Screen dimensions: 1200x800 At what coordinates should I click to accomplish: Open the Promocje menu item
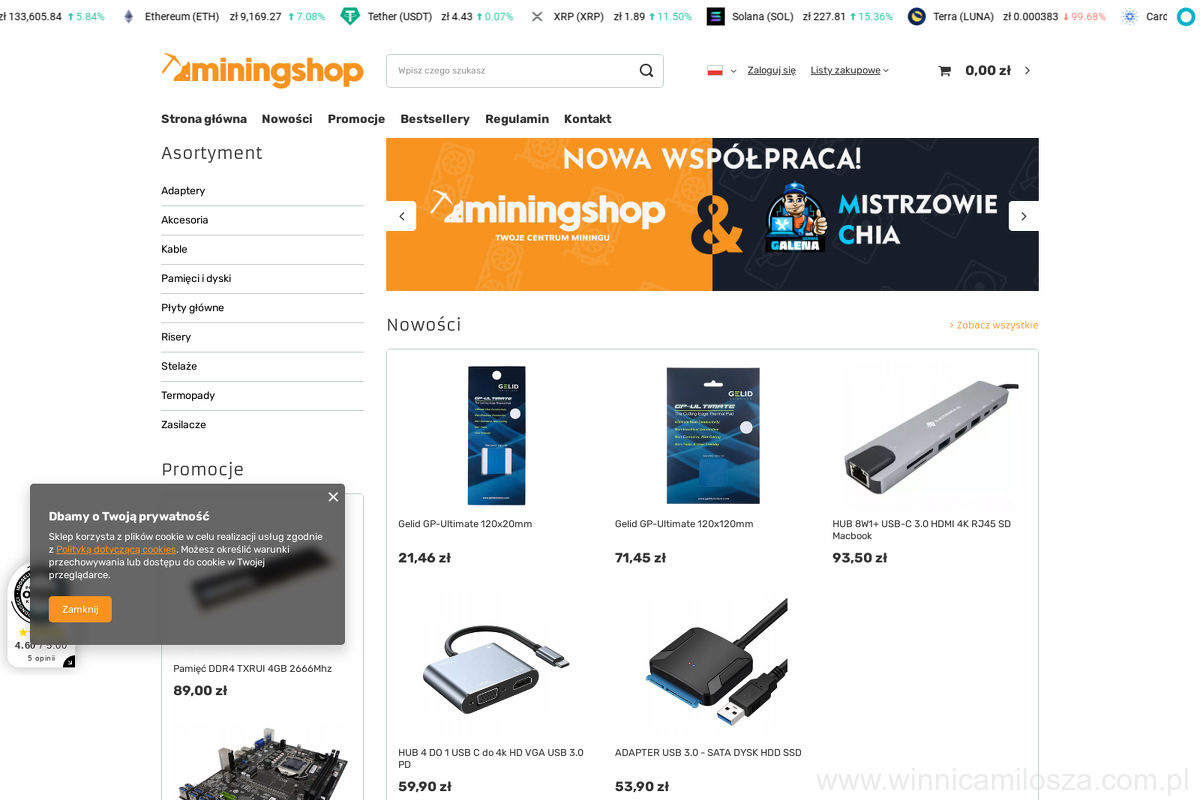click(356, 119)
